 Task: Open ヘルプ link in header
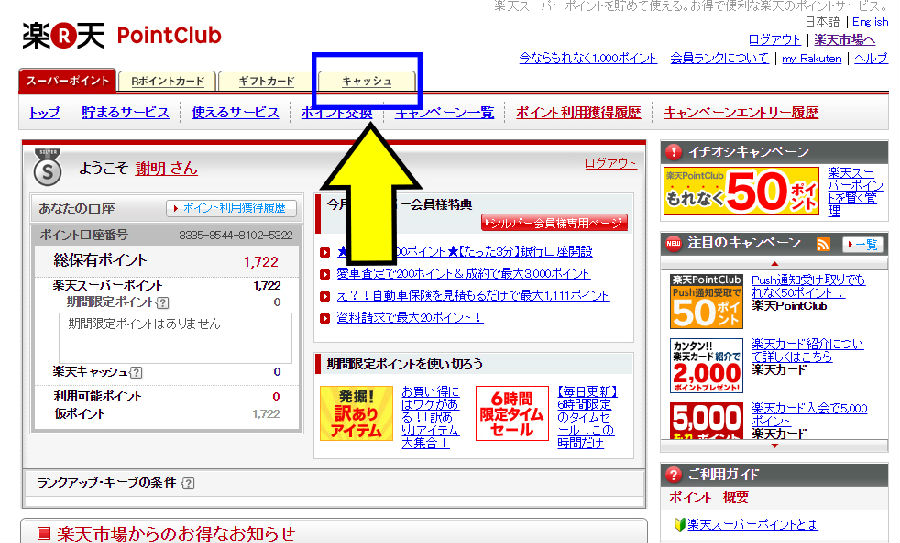coord(871,58)
